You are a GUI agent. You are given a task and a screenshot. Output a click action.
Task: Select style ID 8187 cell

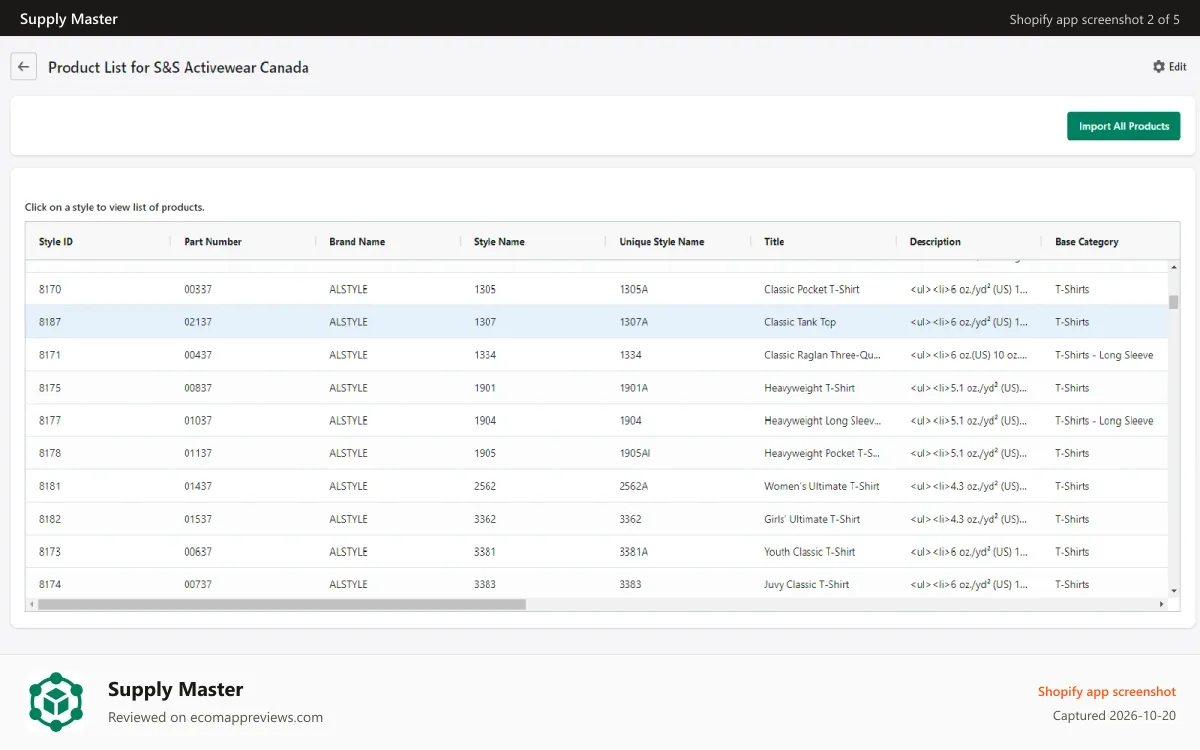50,322
